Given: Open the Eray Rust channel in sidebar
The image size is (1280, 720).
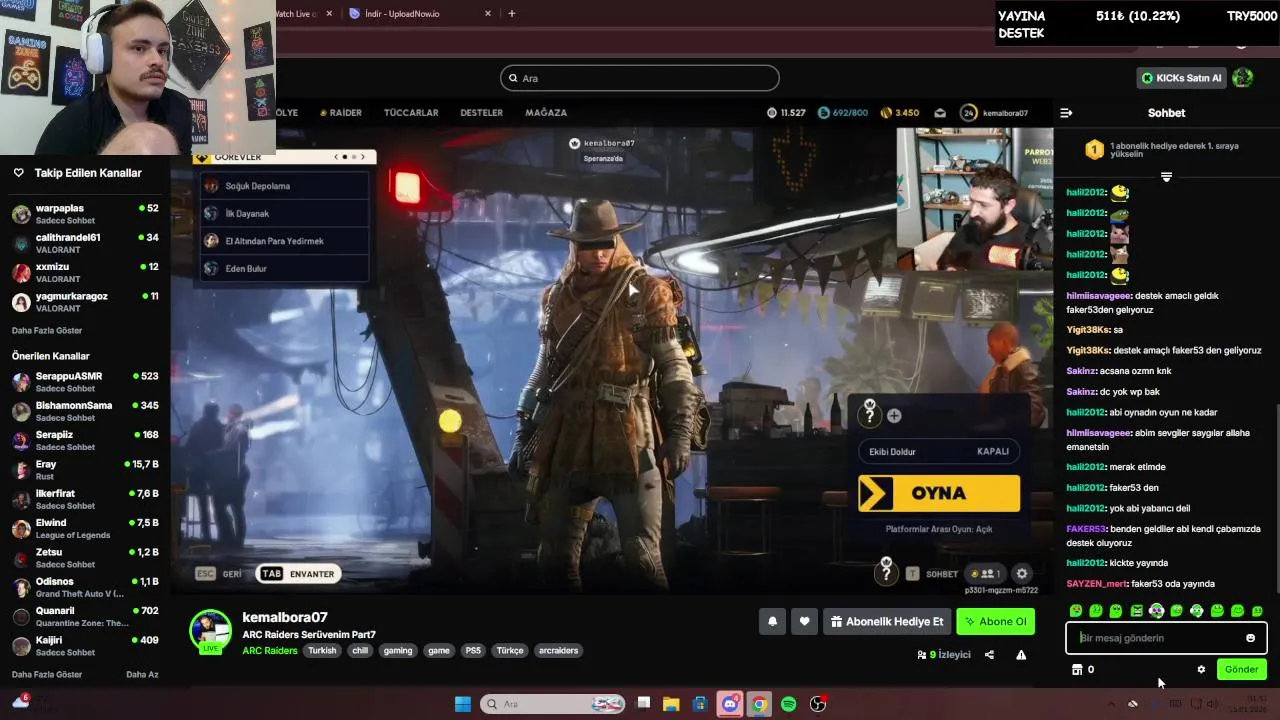Looking at the screenshot, I should click(x=85, y=470).
